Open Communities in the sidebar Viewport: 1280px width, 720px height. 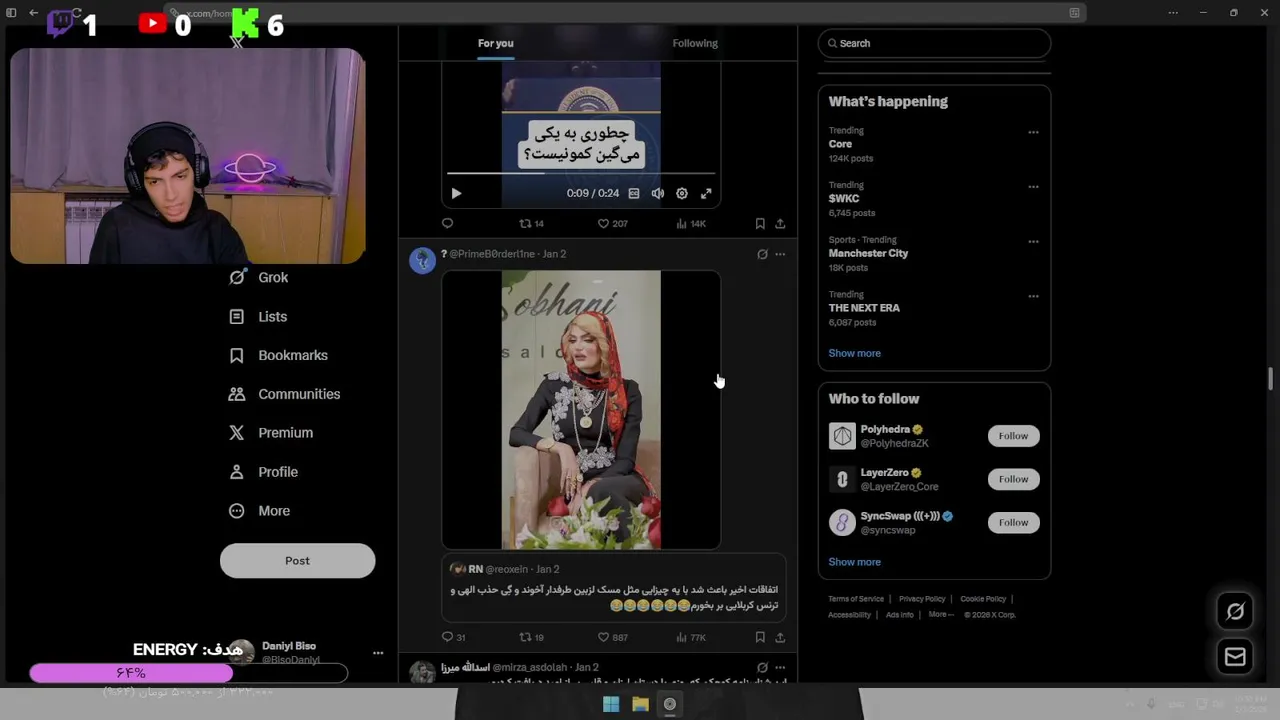point(284,394)
